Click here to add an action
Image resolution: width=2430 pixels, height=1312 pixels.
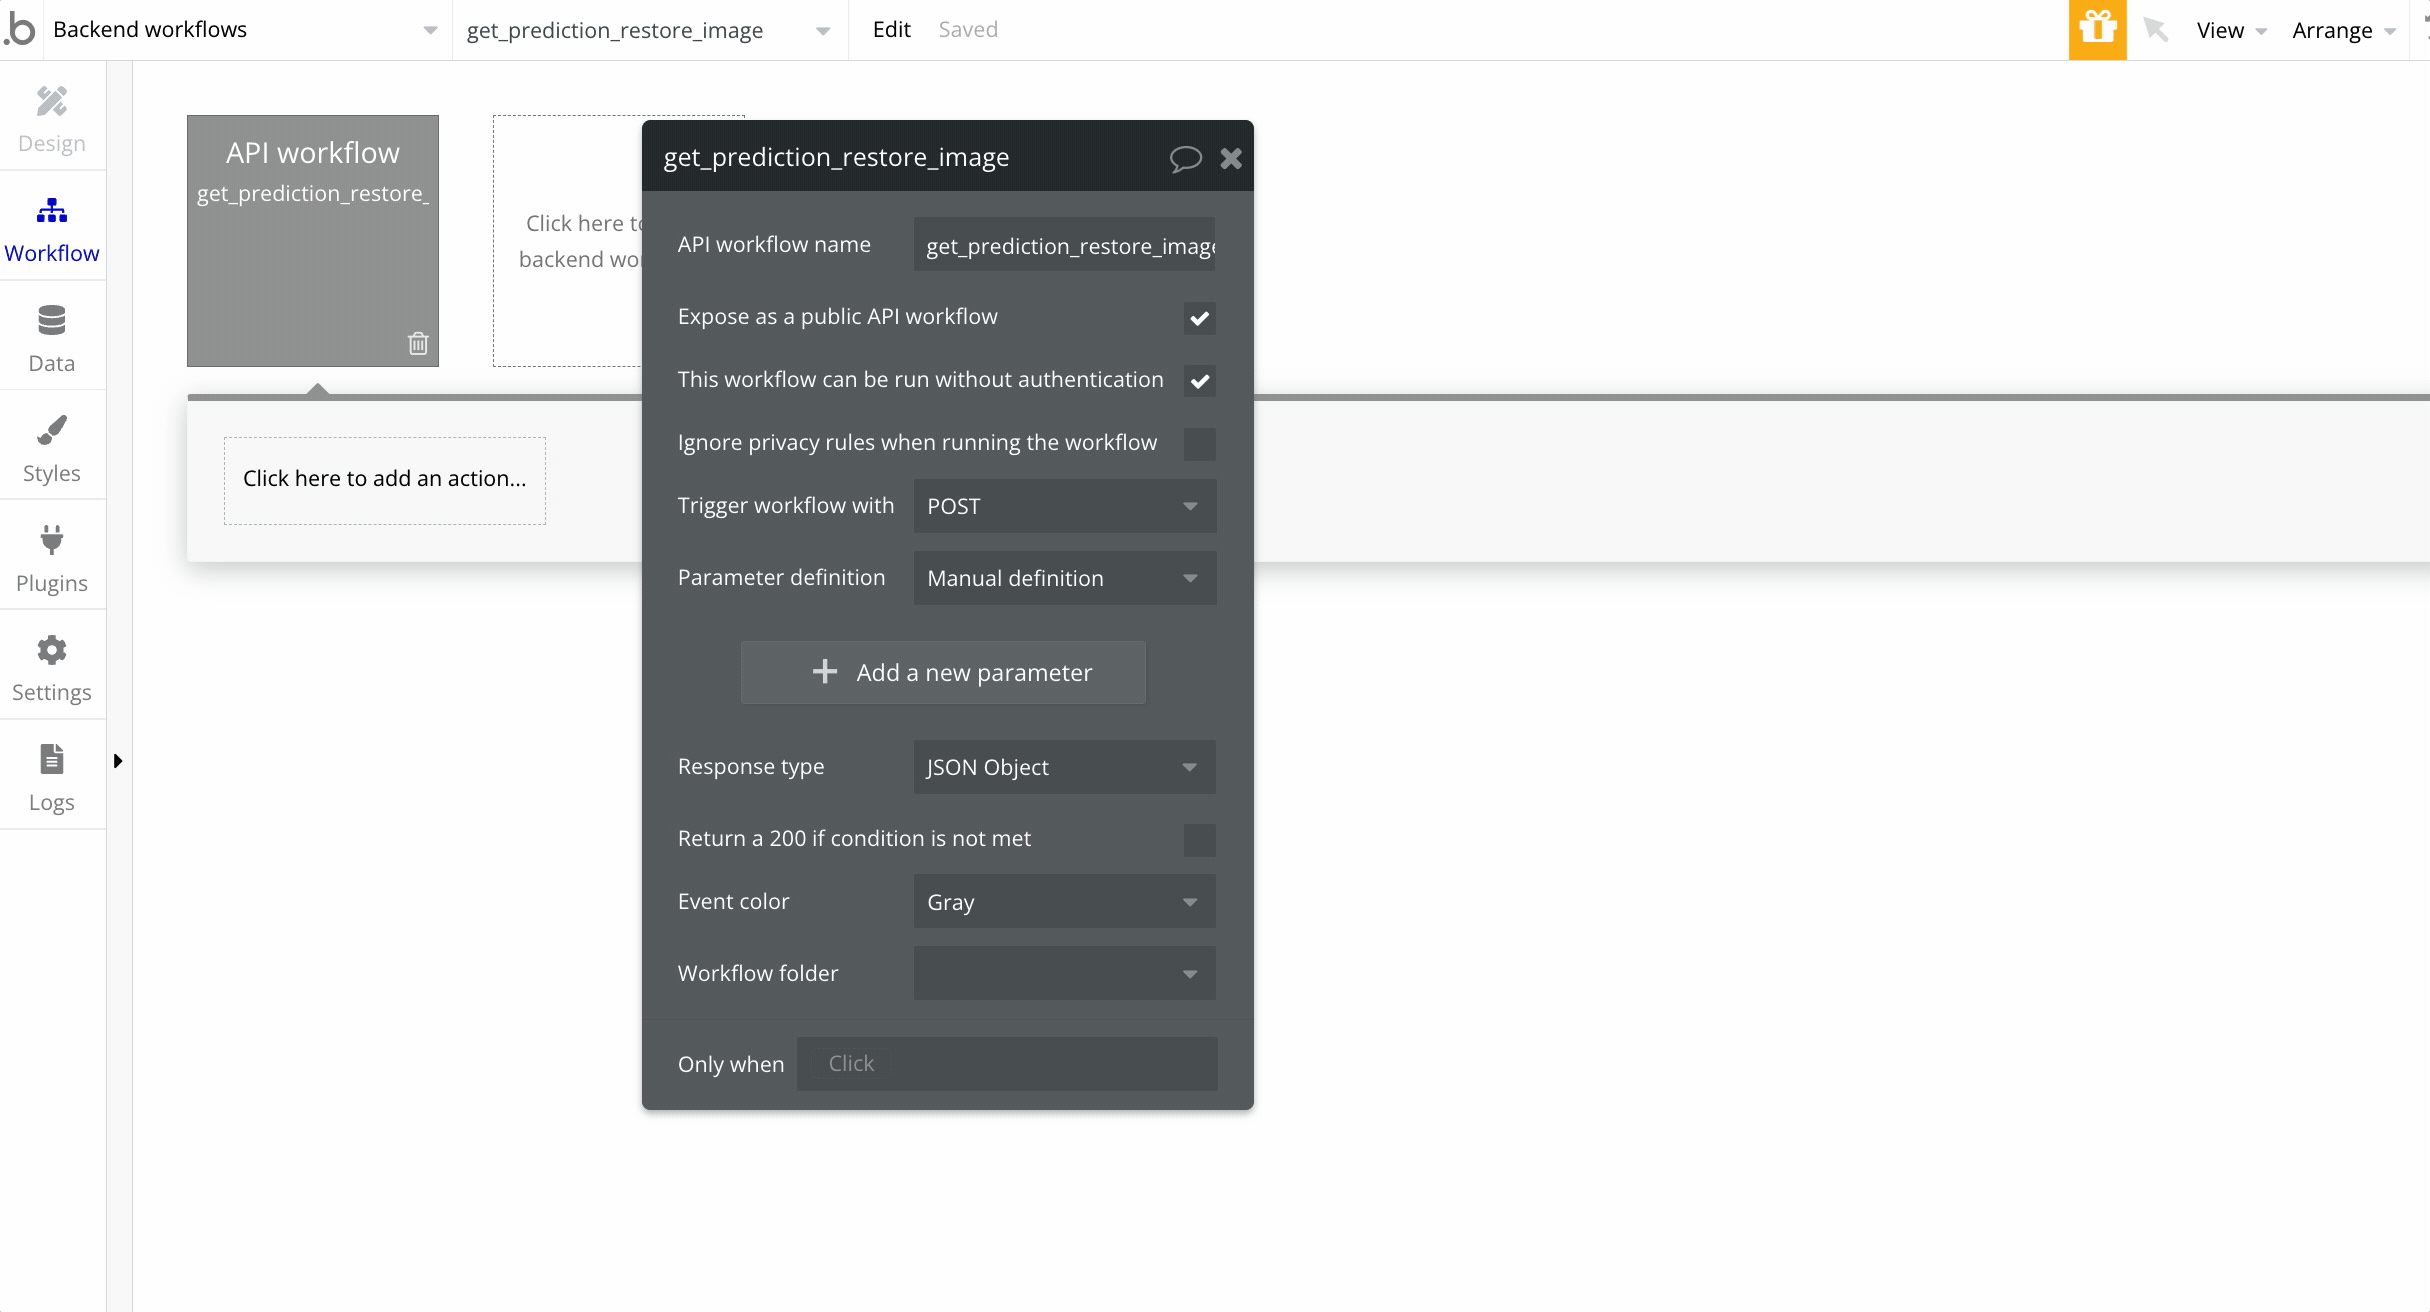[384, 479]
